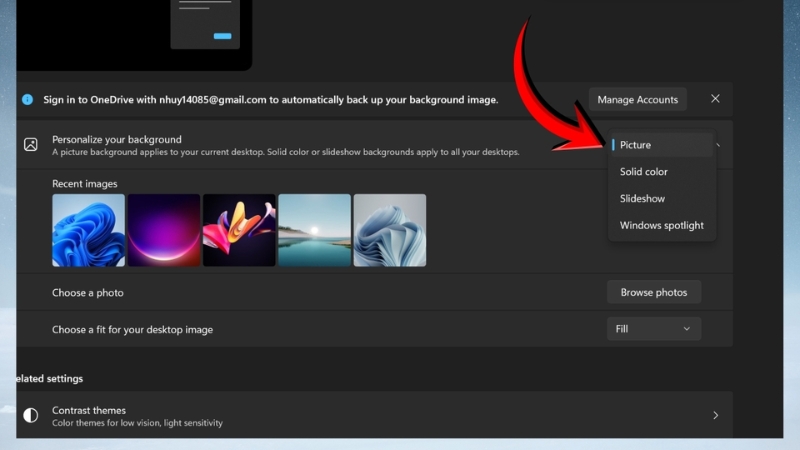The width and height of the screenshot is (800, 450).
Task: Select the blue bloom recent image
Action: 88,230
